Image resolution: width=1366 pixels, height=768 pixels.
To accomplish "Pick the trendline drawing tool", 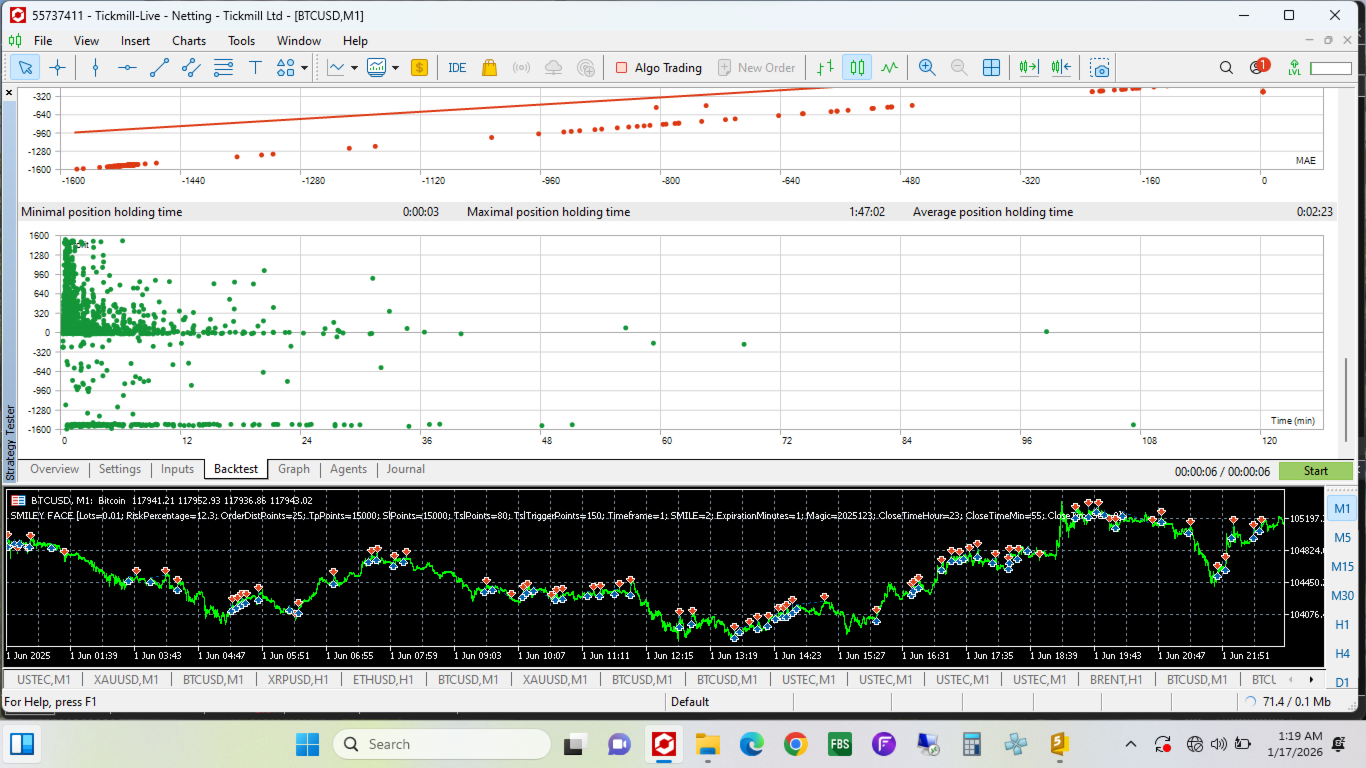I will point(159,68).
